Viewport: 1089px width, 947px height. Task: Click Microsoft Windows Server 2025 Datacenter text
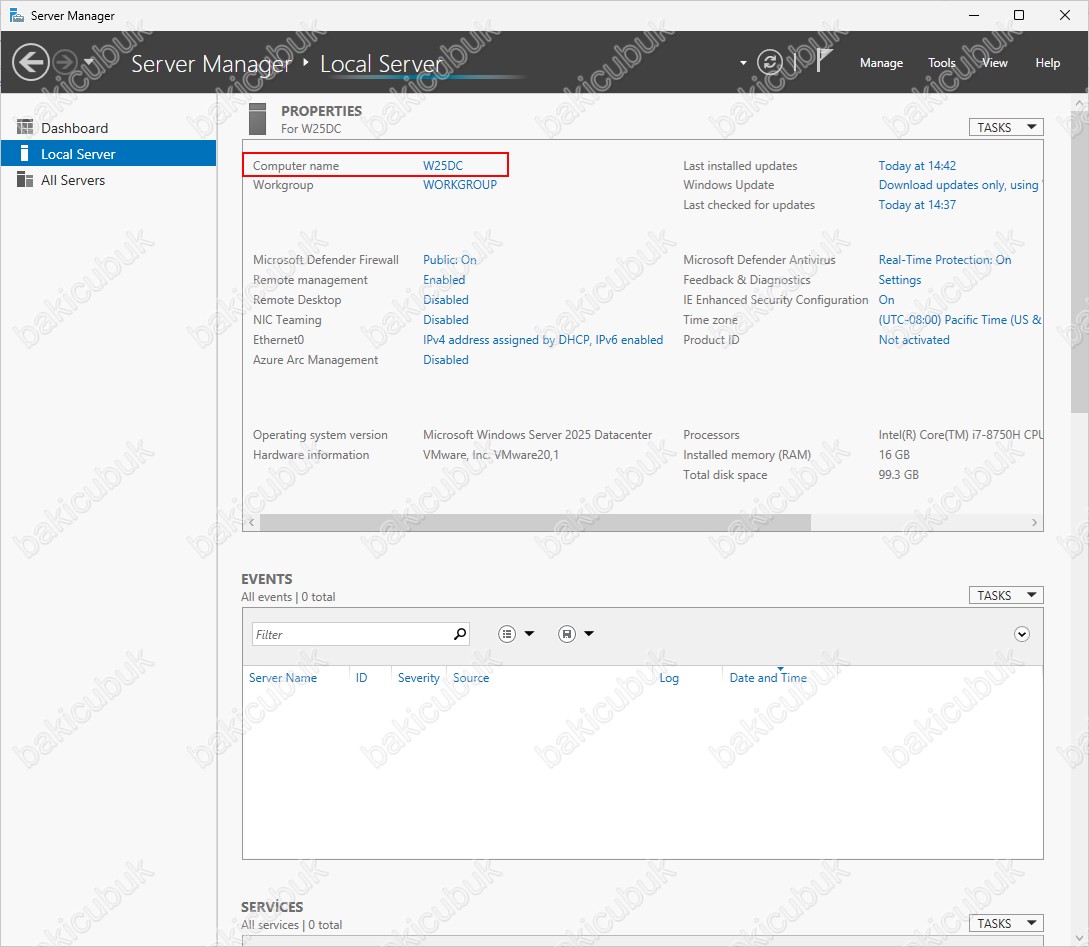click(538, 435)
